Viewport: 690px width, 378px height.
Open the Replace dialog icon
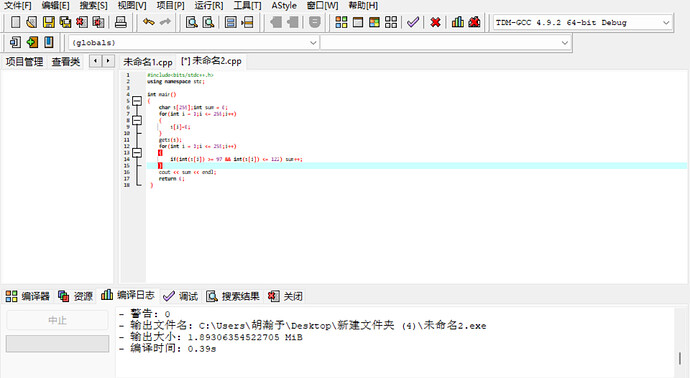pyautogui.click(x=208, y=22)
